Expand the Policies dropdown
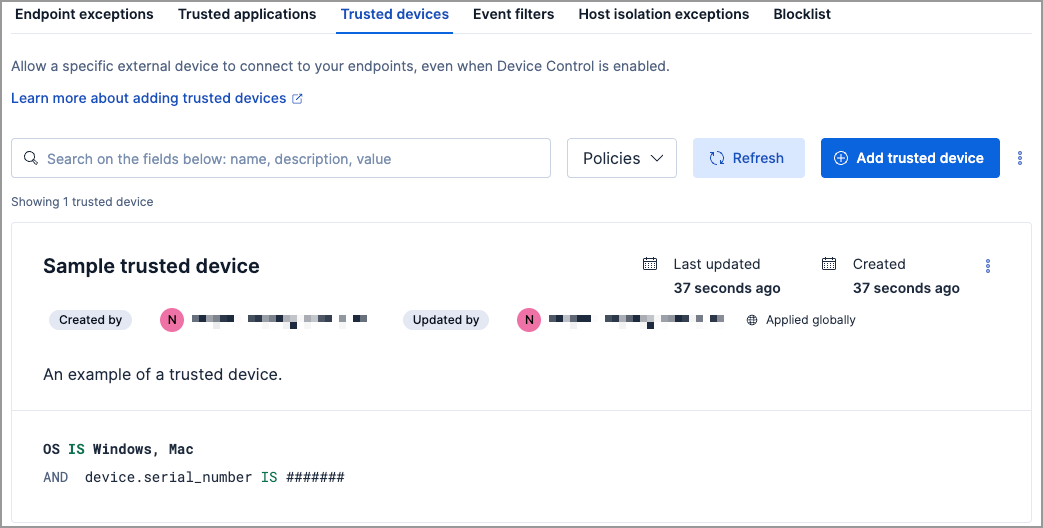 click(622, 158)
